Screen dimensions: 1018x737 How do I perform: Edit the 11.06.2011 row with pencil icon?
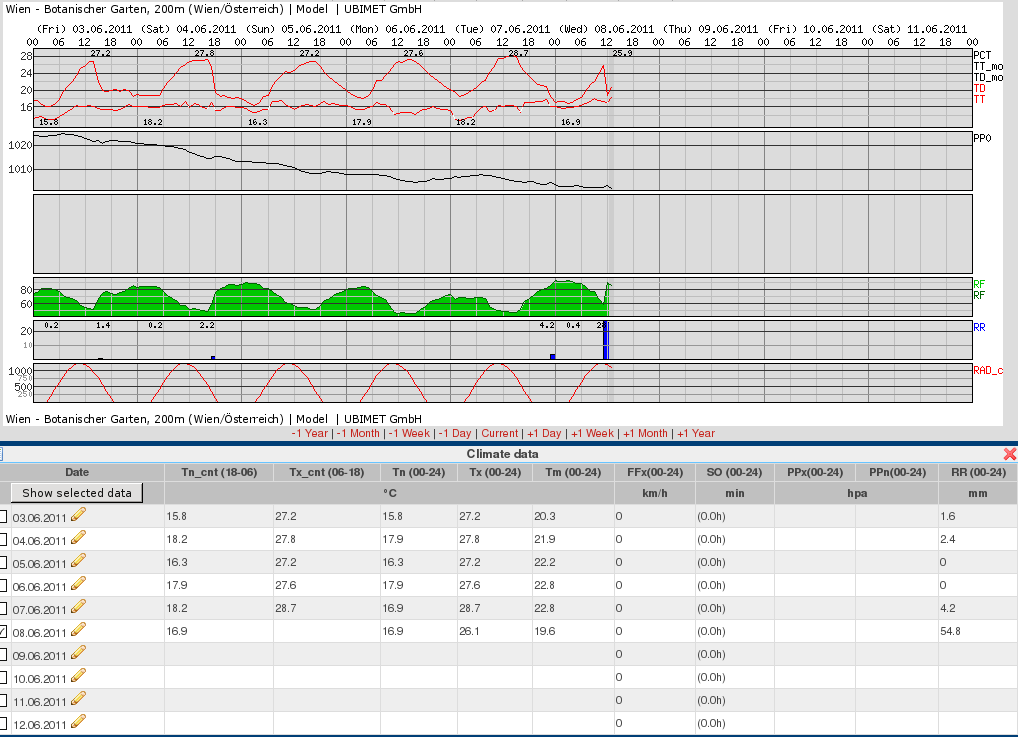click(78, 699)
